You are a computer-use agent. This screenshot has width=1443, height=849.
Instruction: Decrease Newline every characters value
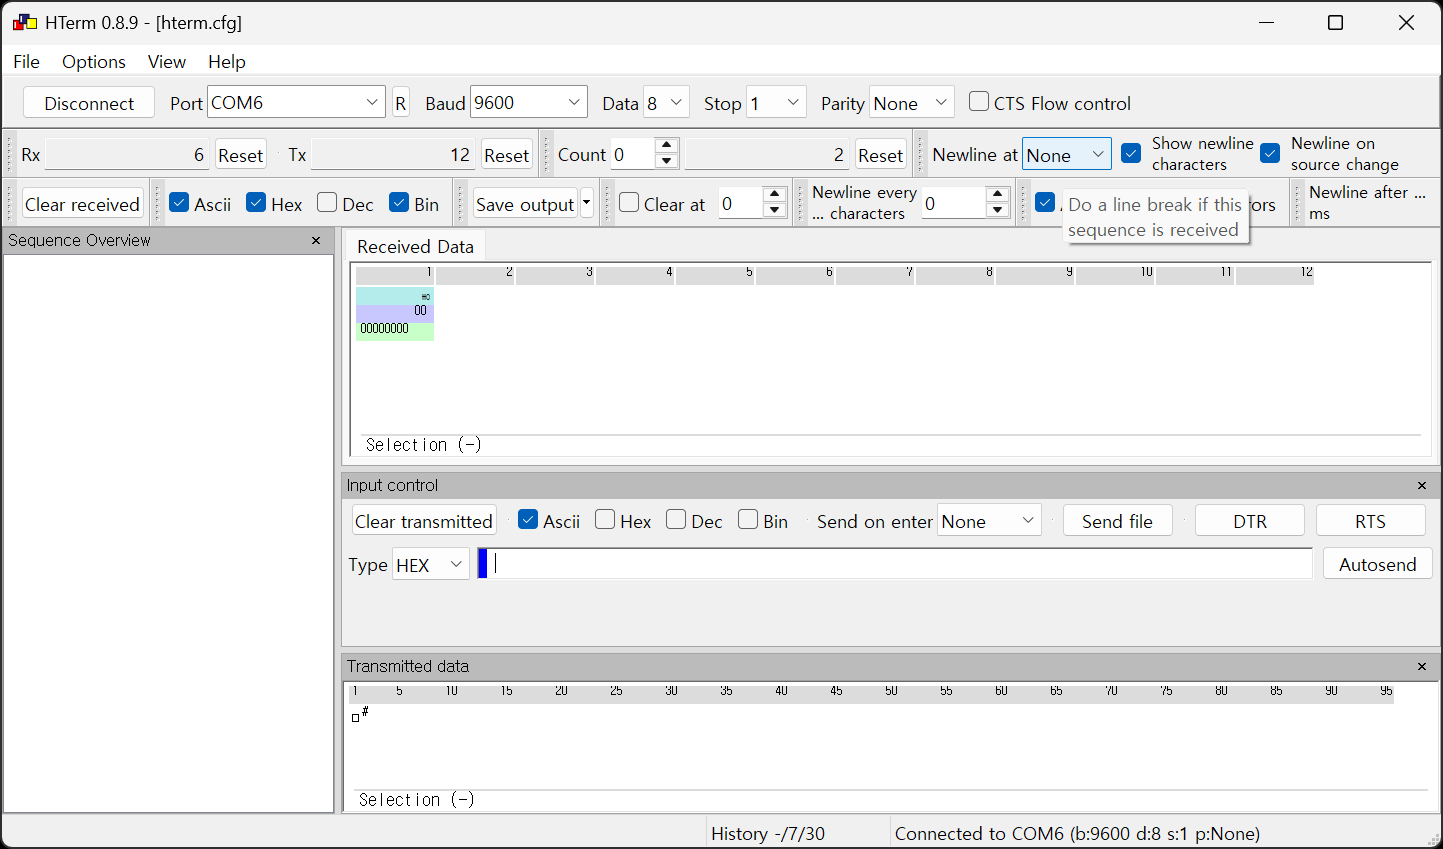click(x=998, y=210)
